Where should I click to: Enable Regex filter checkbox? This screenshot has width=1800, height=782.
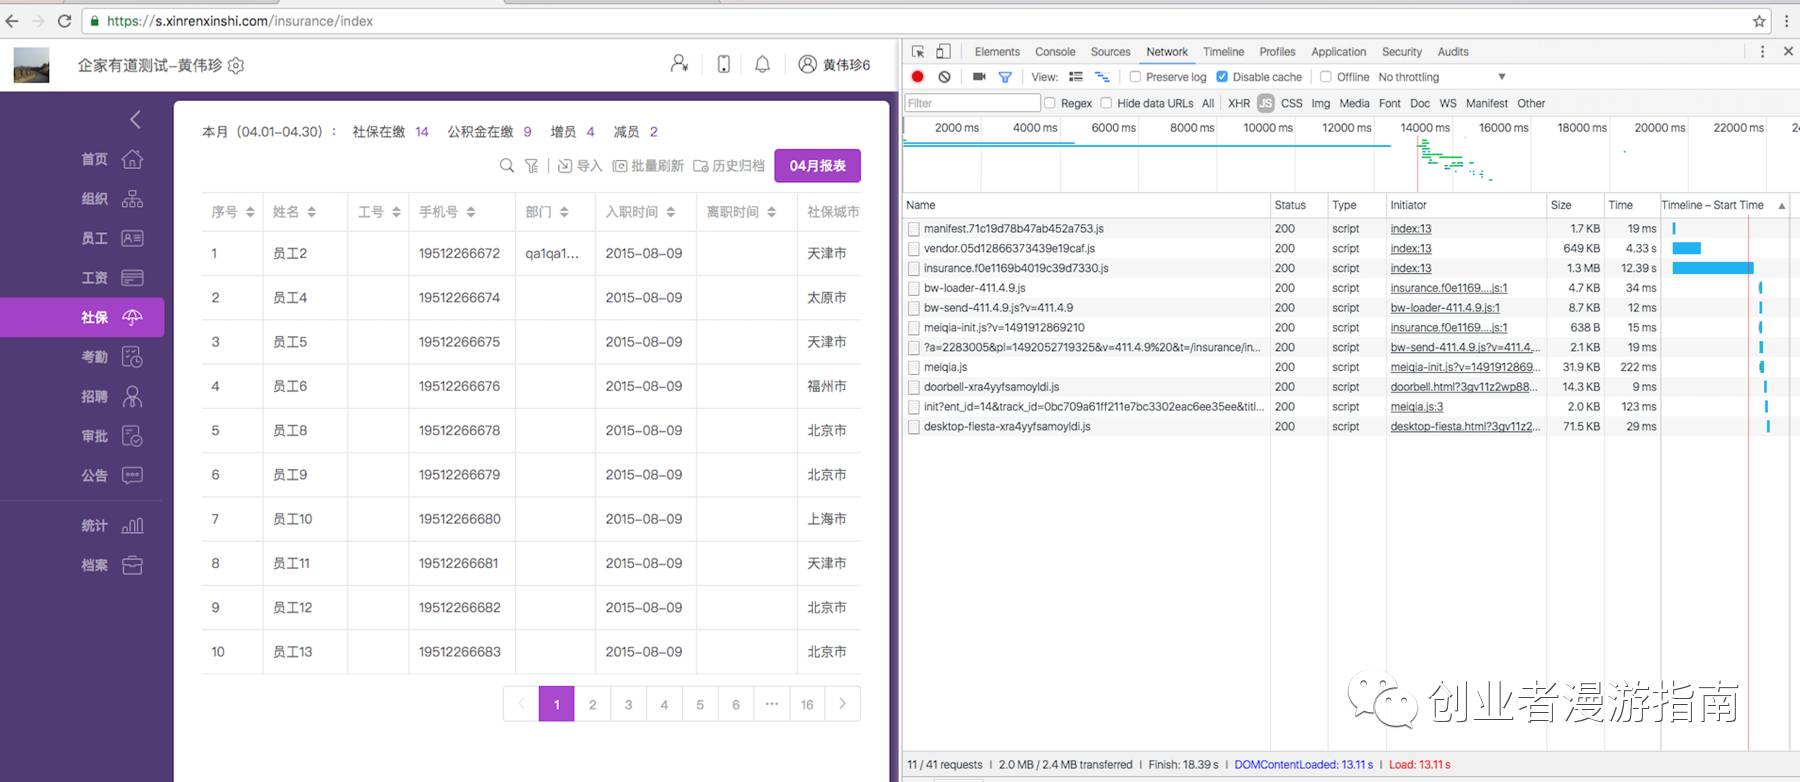click(x=1050, y=103)
